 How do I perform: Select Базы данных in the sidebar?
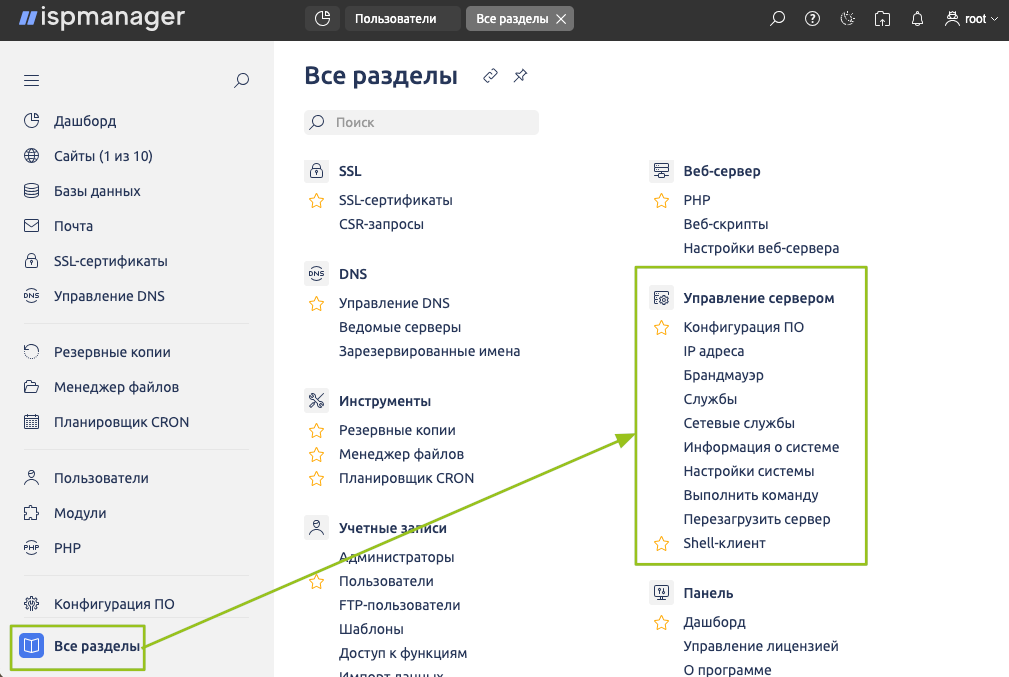click(97, 191)
